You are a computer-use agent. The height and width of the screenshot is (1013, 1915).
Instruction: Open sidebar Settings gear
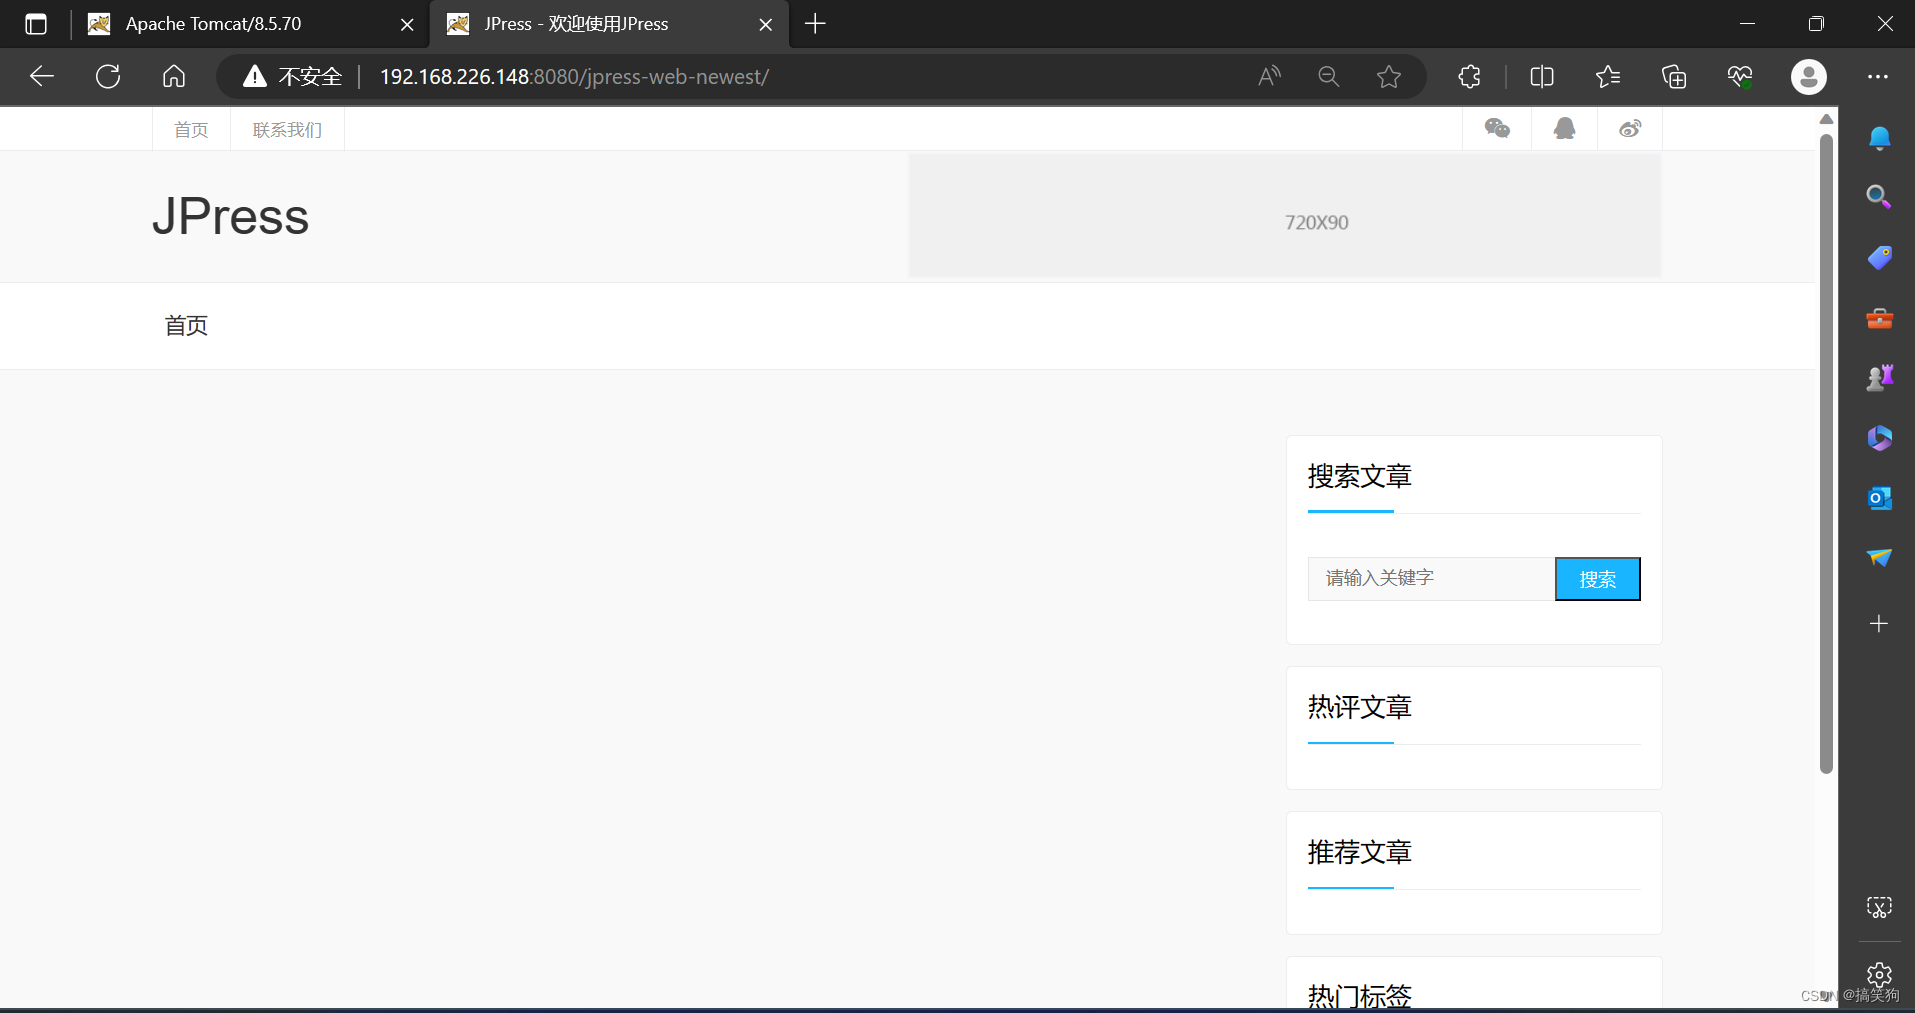pyautogui.click(x=1879, y=975)
